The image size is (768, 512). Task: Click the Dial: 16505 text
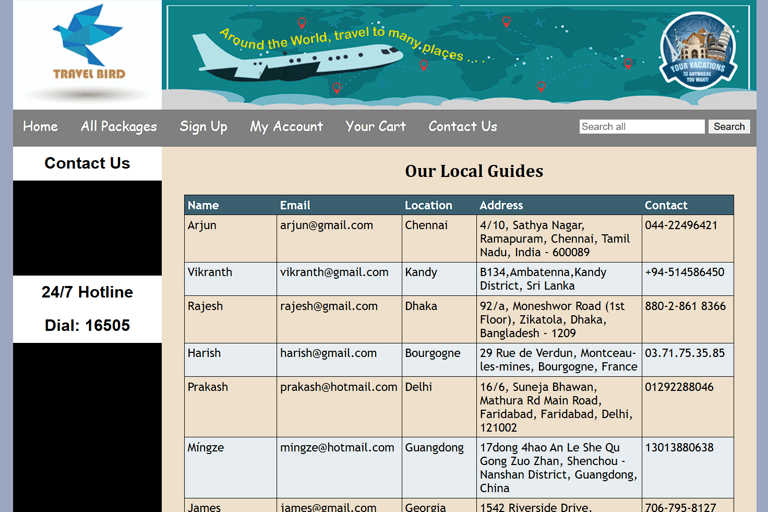87,325
